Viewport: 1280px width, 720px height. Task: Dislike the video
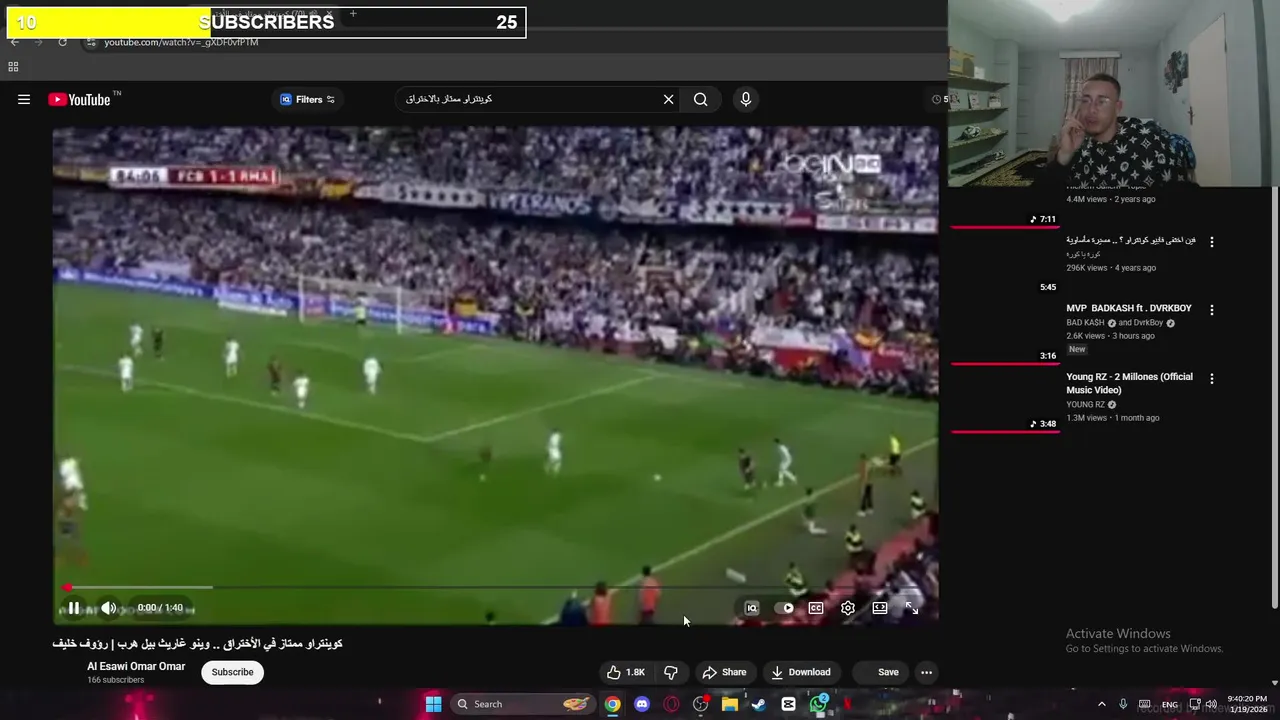pyautogui.click(x=671, y=672)
